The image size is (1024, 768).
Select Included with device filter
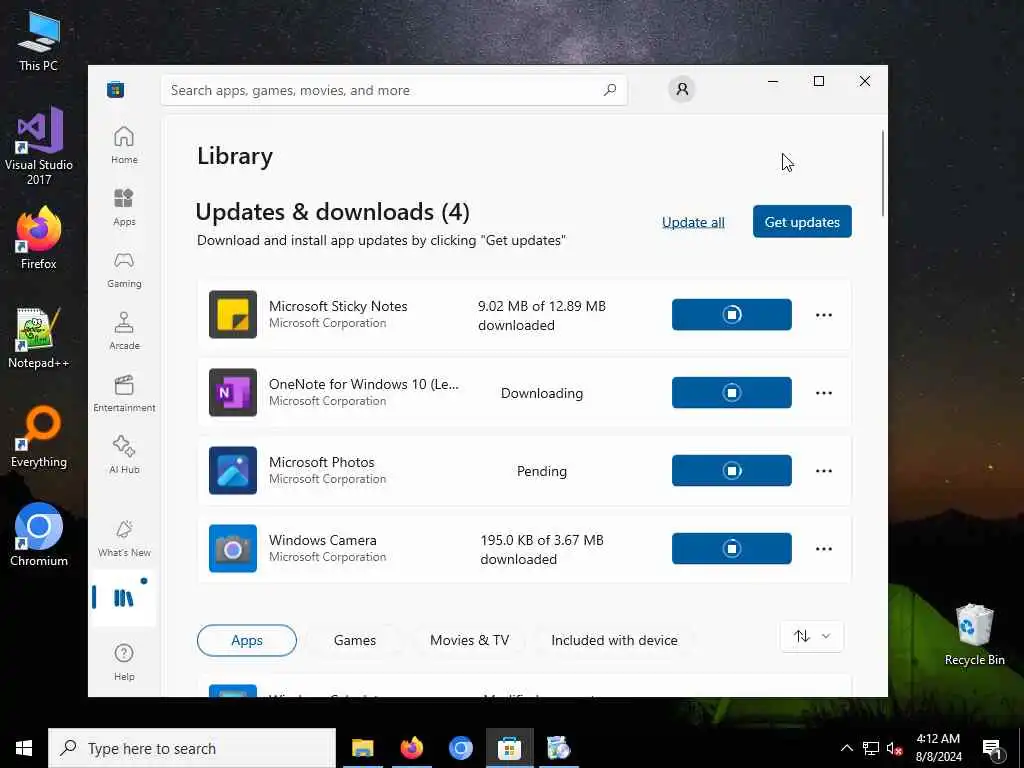[x=615, y=640]
